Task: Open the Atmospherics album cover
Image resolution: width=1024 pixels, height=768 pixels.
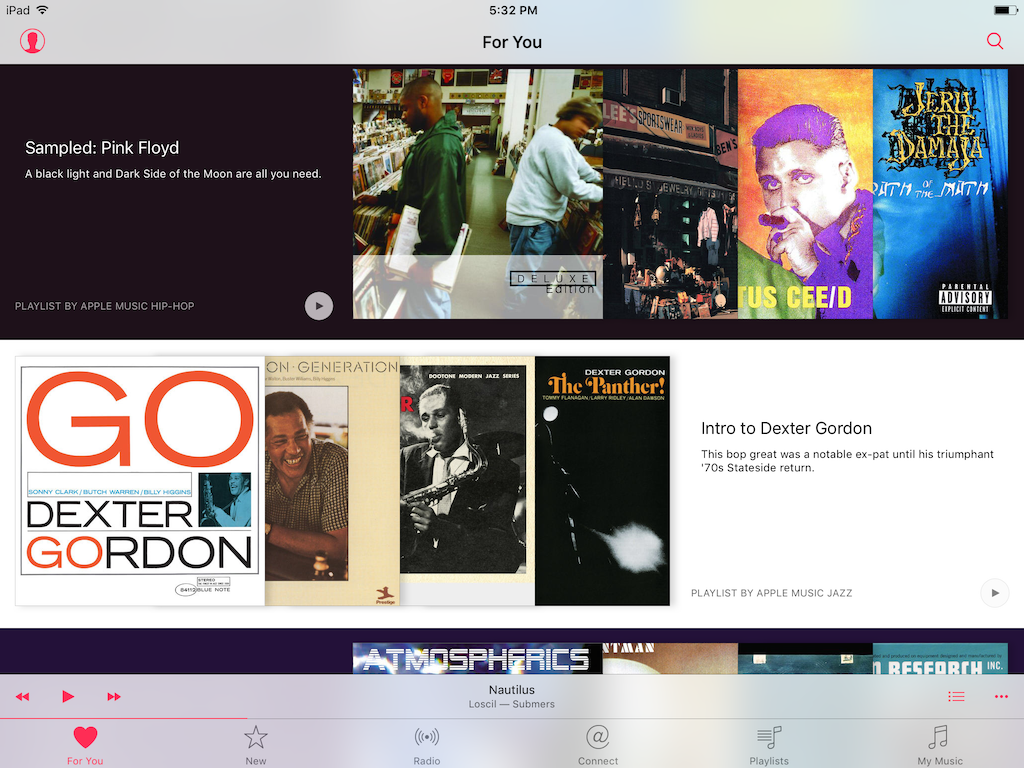Action: pyautogui.click(x=477, y=658)
